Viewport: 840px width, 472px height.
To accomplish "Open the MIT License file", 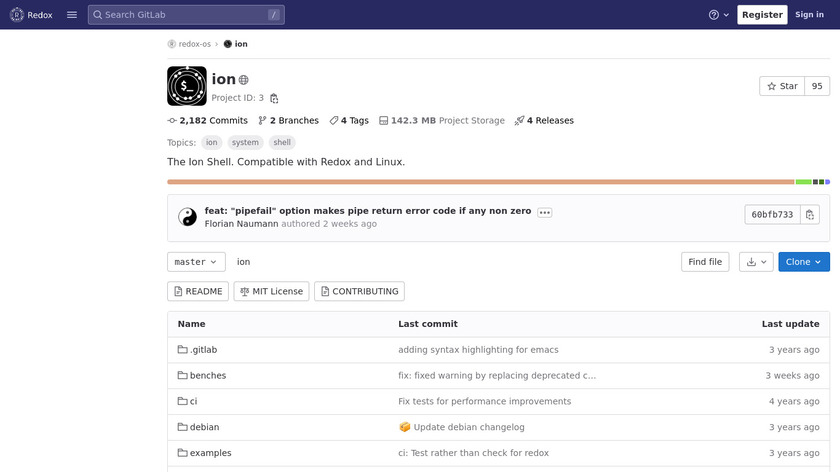I will pyautogui.click(x=271, y=291).
